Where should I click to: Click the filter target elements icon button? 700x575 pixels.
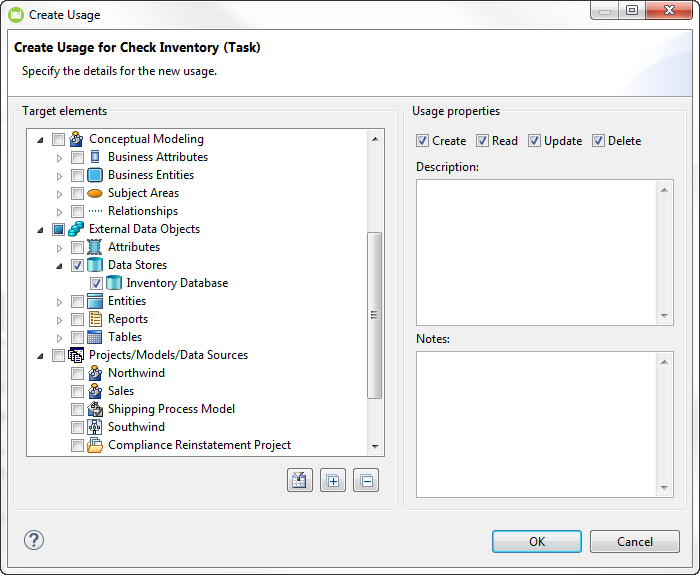point(300,481)
